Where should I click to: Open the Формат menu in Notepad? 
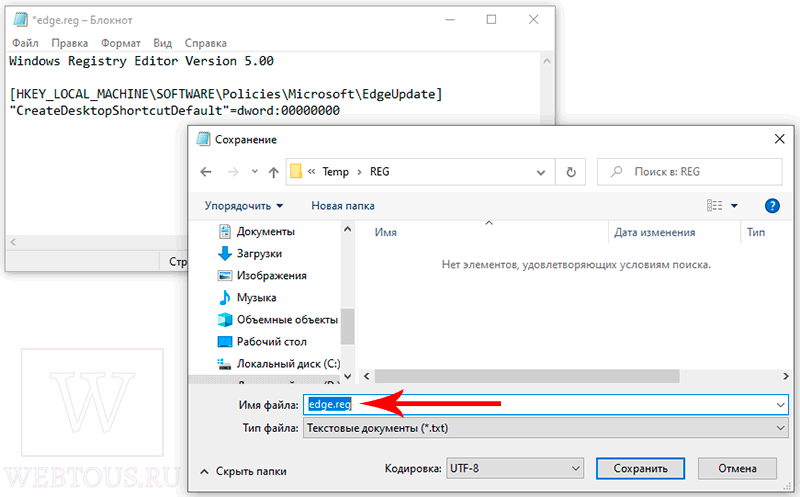pyautogui.click(x=120, y=43)
